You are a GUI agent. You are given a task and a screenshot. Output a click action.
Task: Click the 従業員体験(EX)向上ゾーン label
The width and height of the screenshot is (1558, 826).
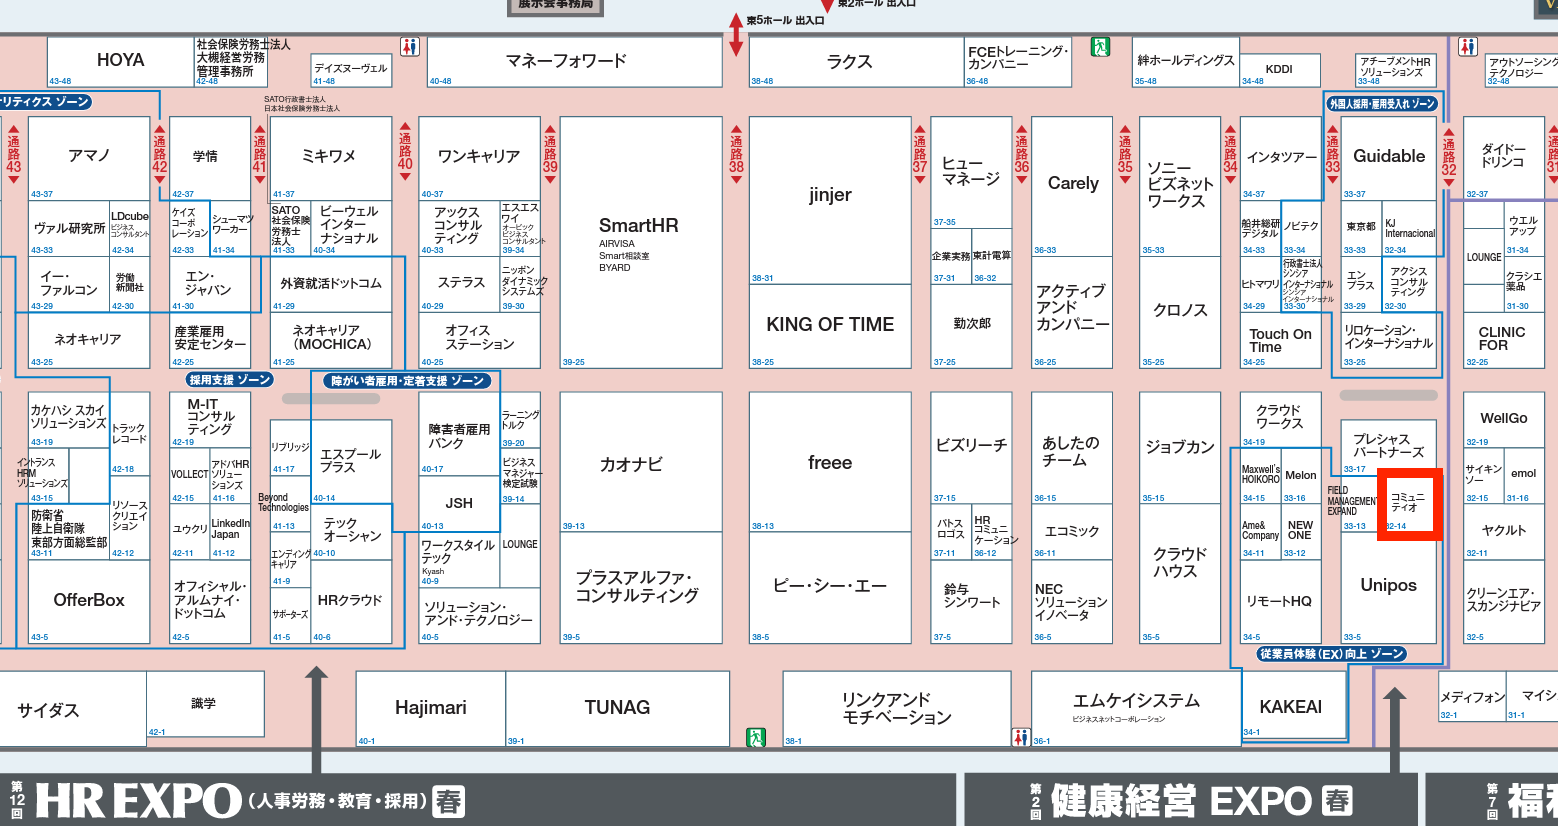coord(1331,654)
